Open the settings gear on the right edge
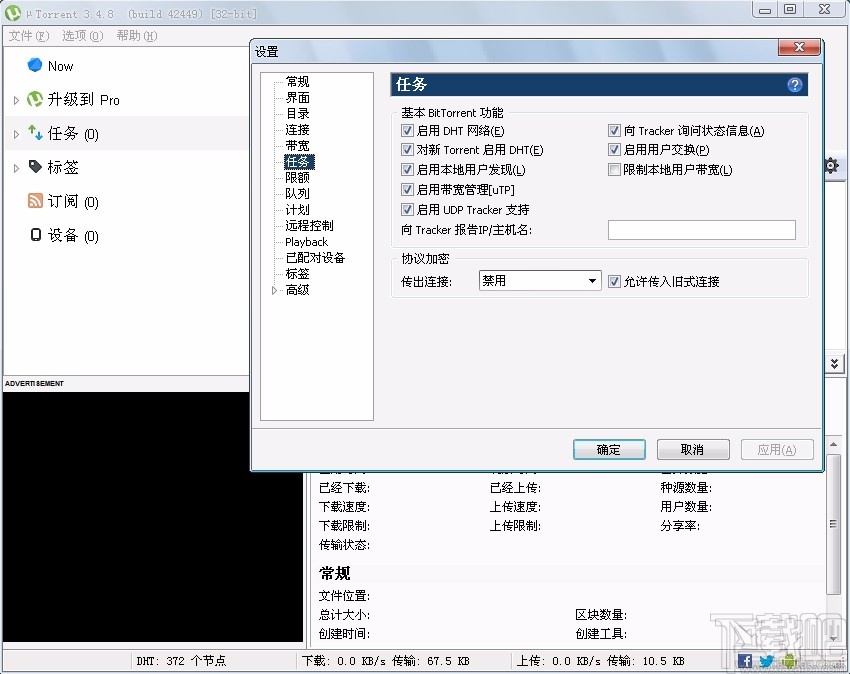Image resolution: width=850 pixels, height=674 pixels. [832, 167]
